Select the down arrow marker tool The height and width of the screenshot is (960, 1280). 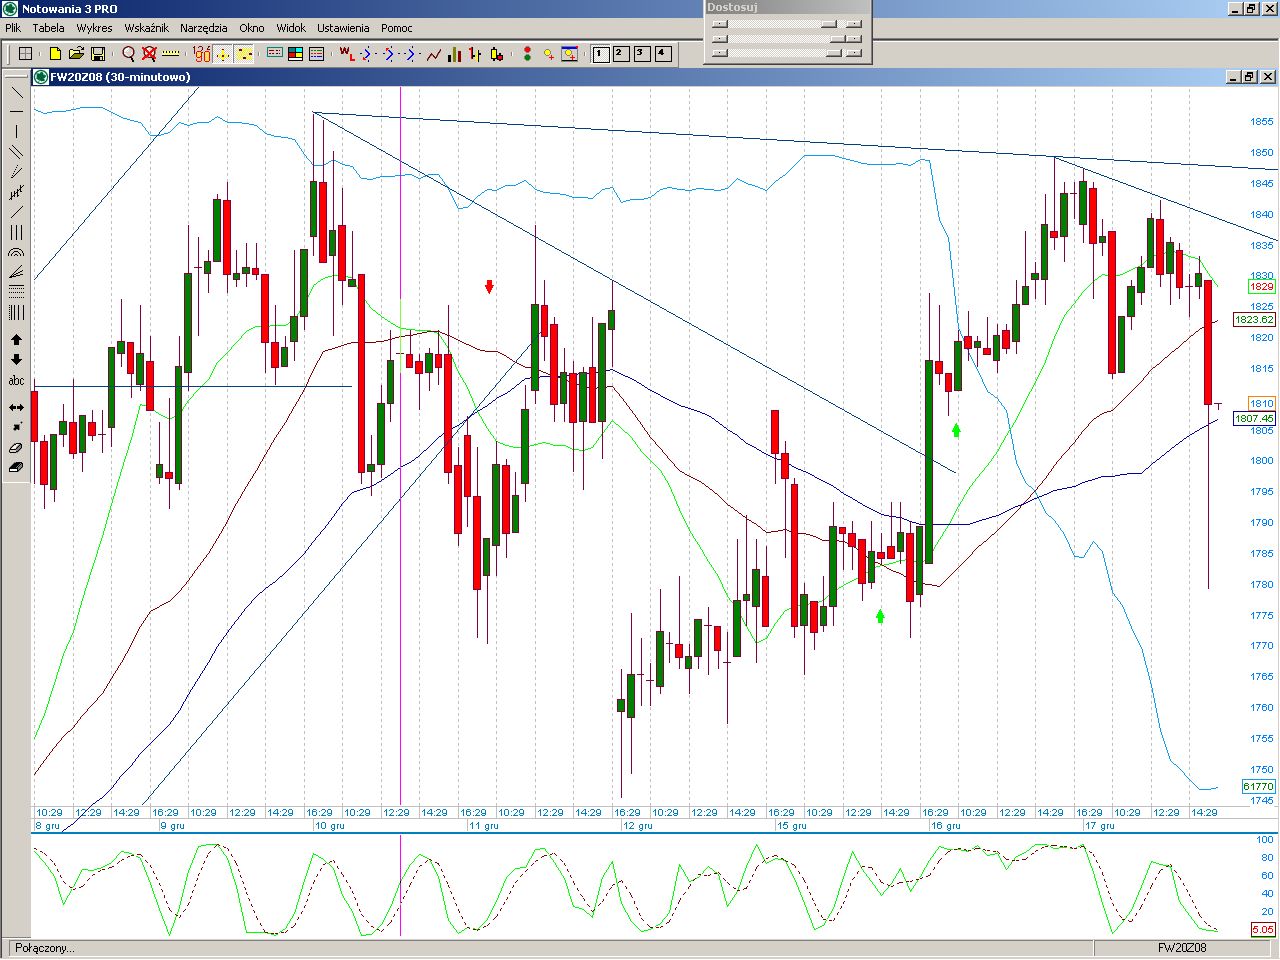pos(17,360)
